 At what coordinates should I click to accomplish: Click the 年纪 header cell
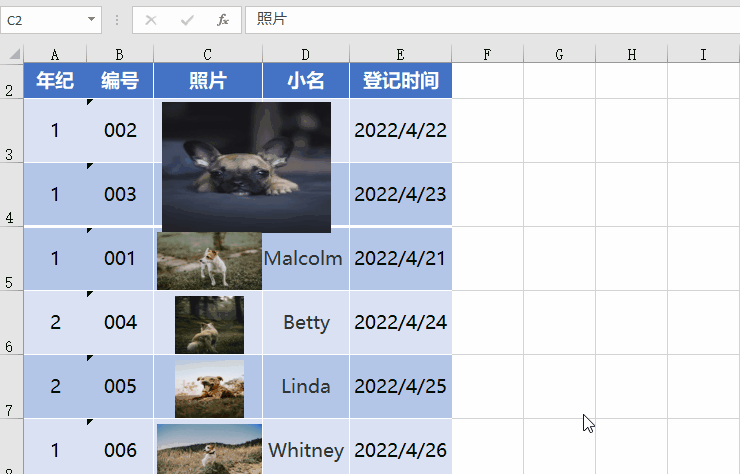point(55,81)
